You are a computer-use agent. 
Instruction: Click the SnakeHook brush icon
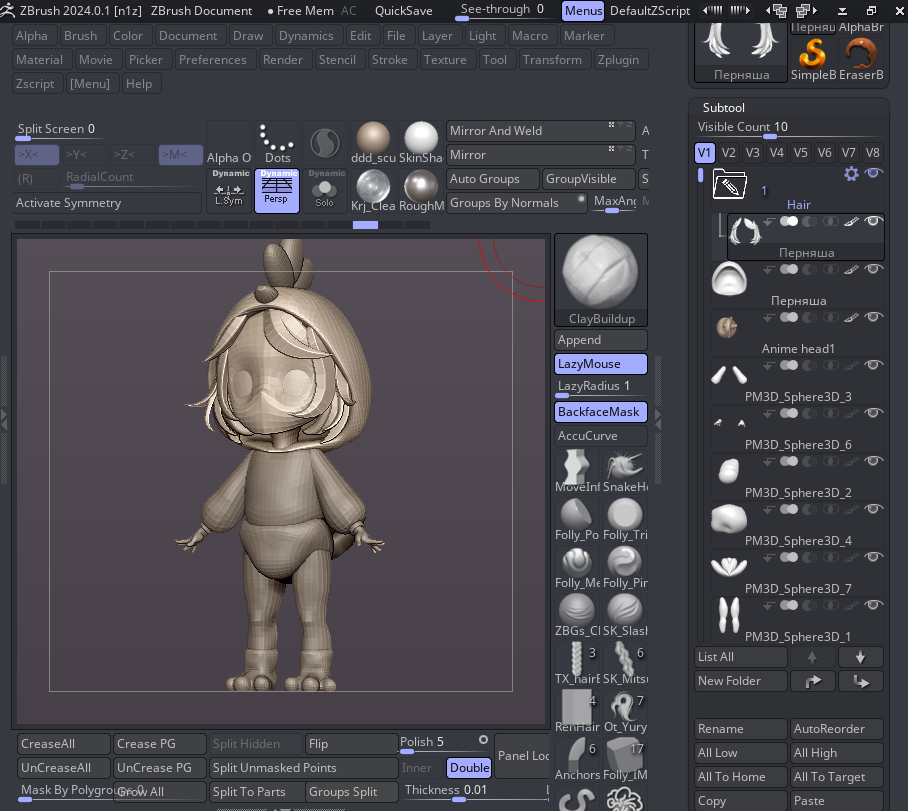coord(625,468)
